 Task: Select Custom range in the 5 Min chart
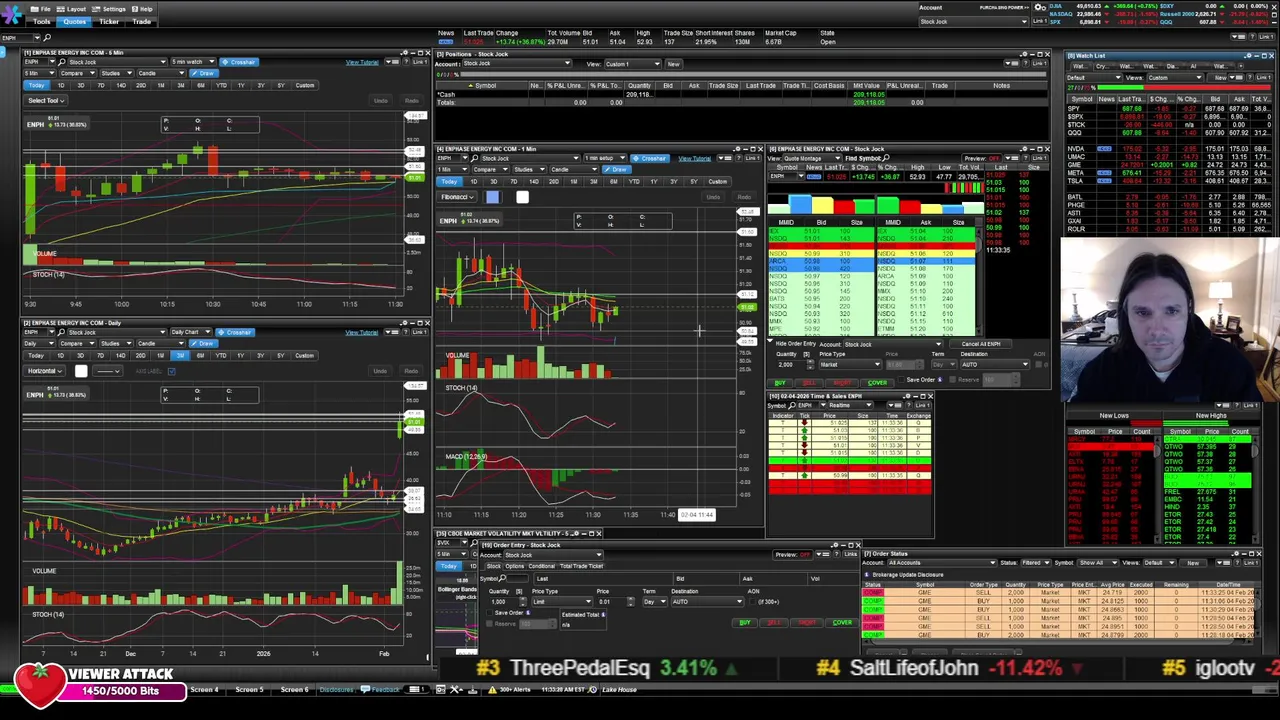(305, 85)
